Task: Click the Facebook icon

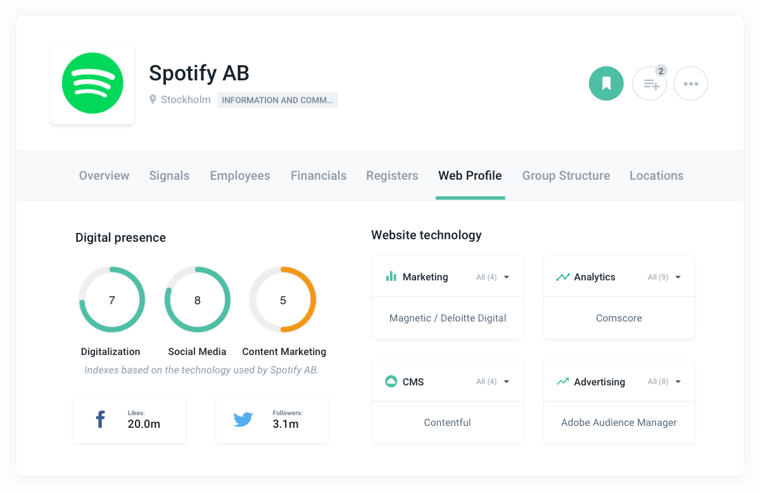Action: (100, 419)
